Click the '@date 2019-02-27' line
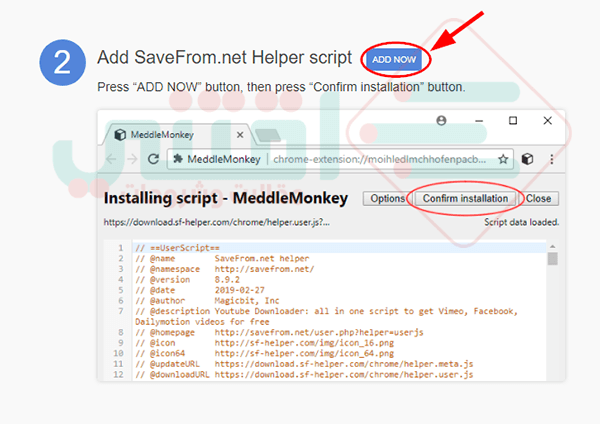This screenshot has width=600, height=424. click(200, 290)
